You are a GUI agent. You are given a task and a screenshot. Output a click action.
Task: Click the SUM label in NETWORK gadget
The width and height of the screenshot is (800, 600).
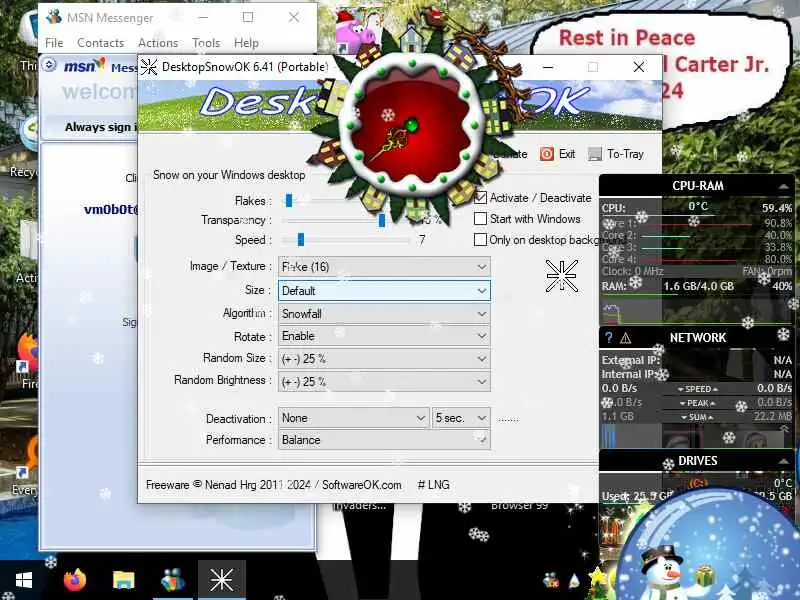pyautogui.click(x=697, y=417)
